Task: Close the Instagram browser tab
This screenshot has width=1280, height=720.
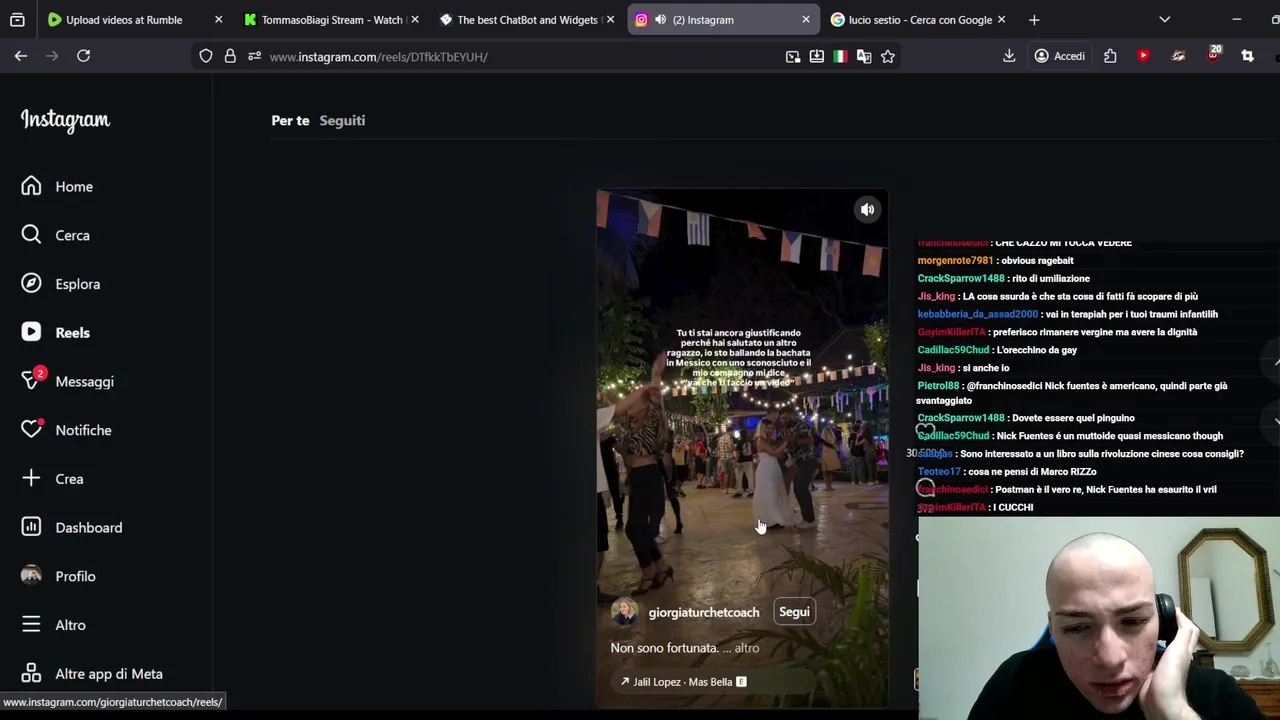Action: tap(806, 20)
